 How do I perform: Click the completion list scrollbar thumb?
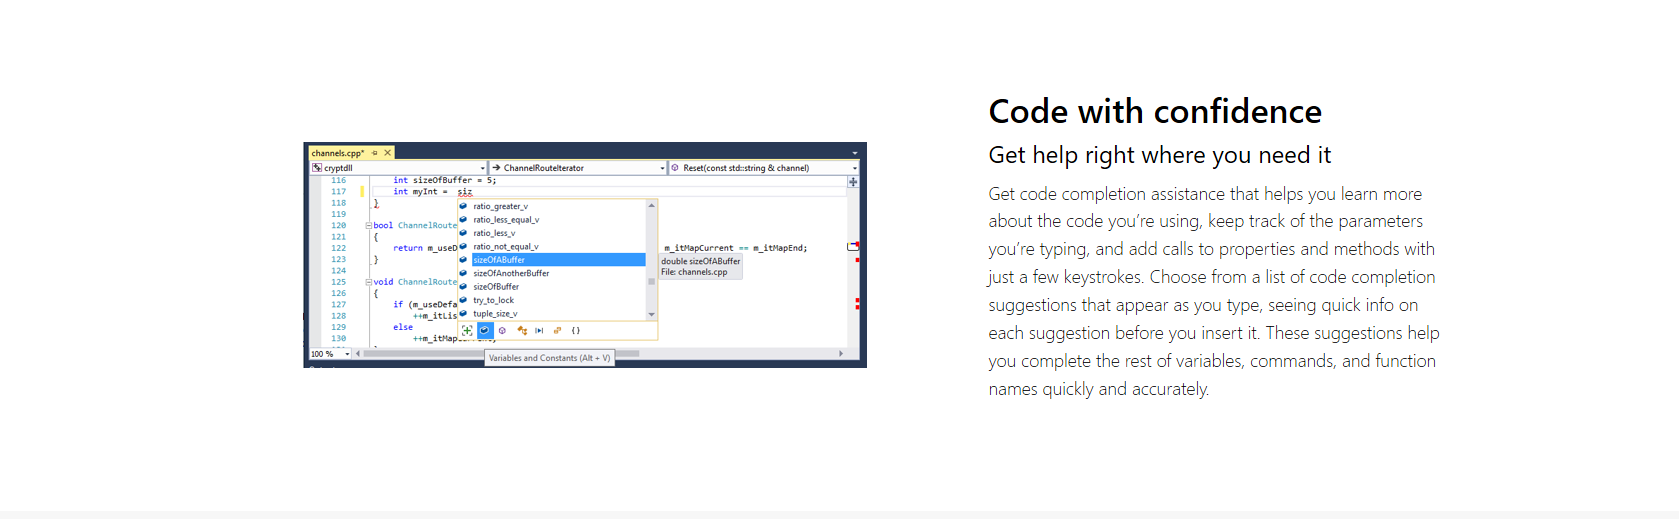652,281
